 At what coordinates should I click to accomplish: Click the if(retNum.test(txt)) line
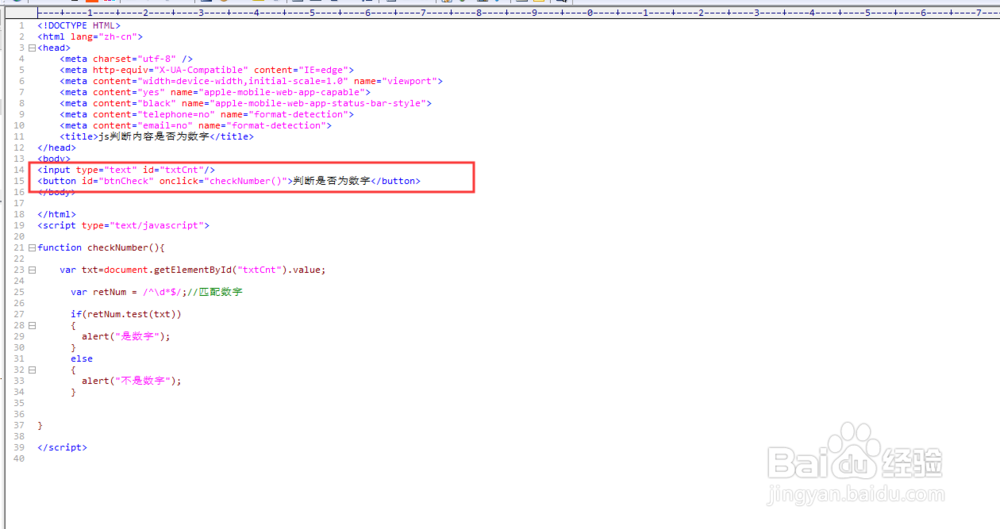(126, 315)
